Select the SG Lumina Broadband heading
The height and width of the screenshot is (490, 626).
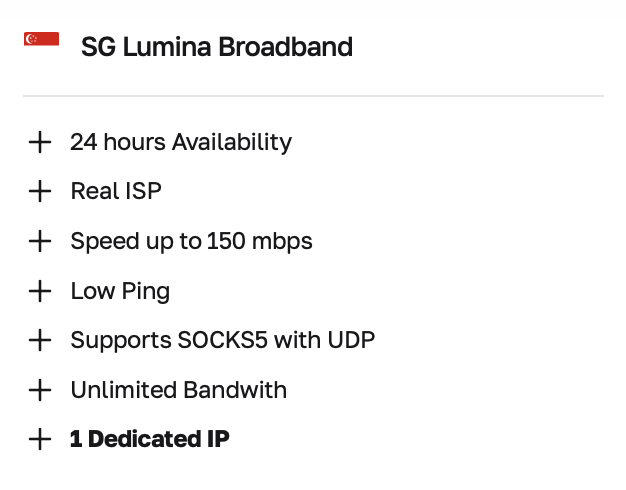(216, 46)
